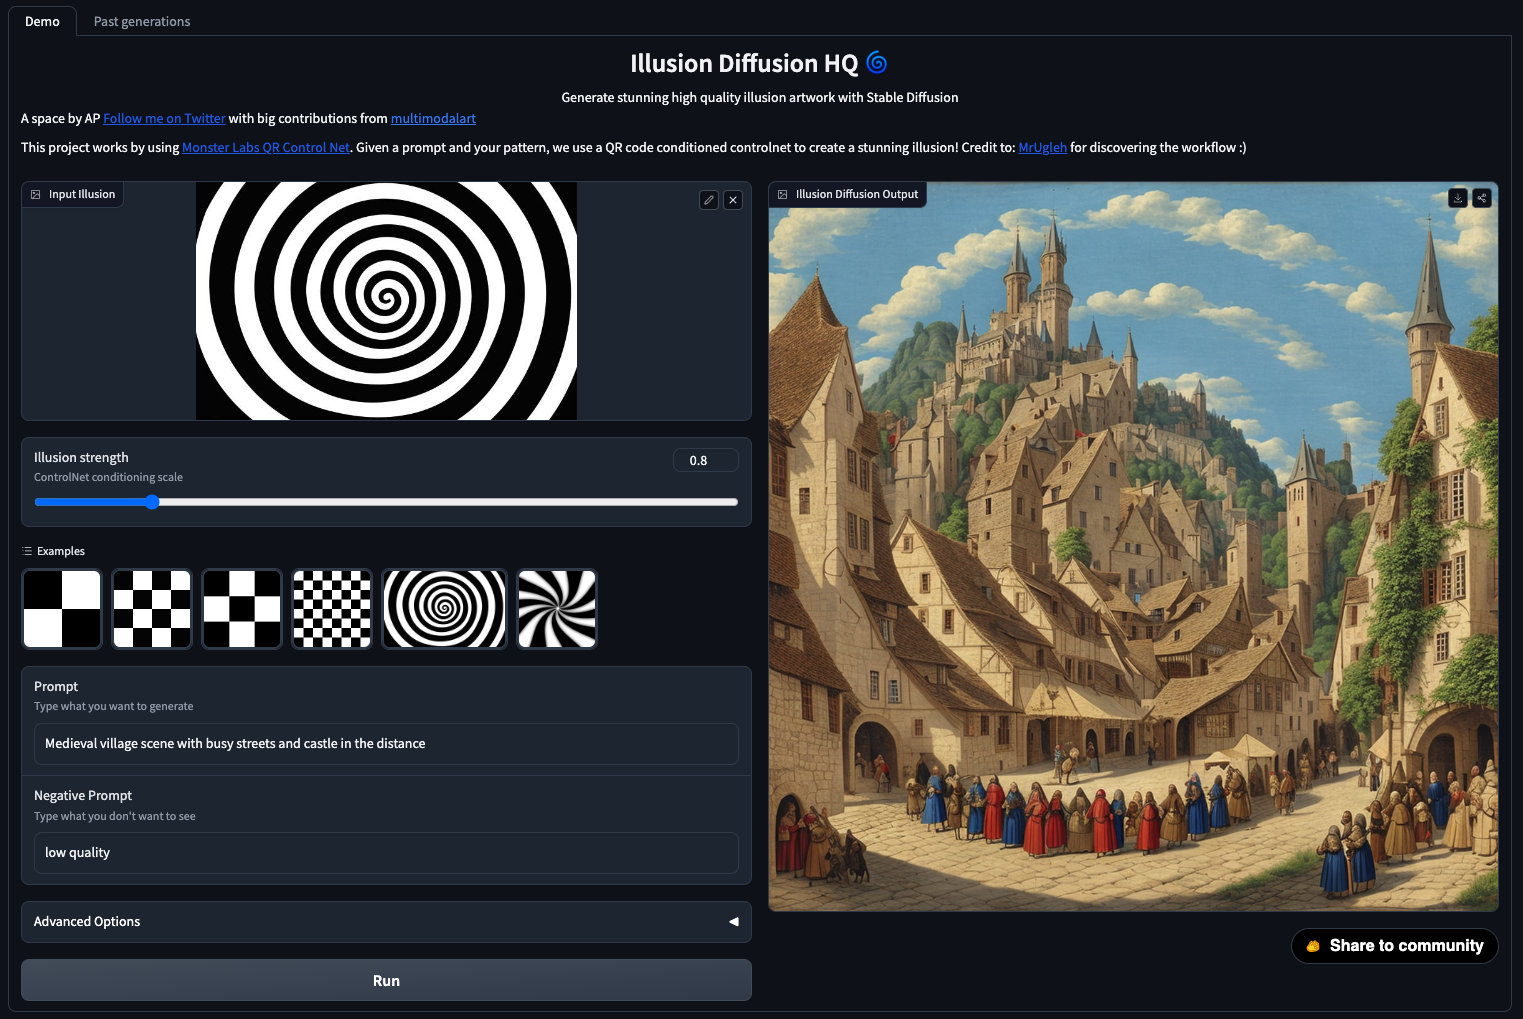Choose the 4x4 checkerboard example thumbnail

coord(152,609)
